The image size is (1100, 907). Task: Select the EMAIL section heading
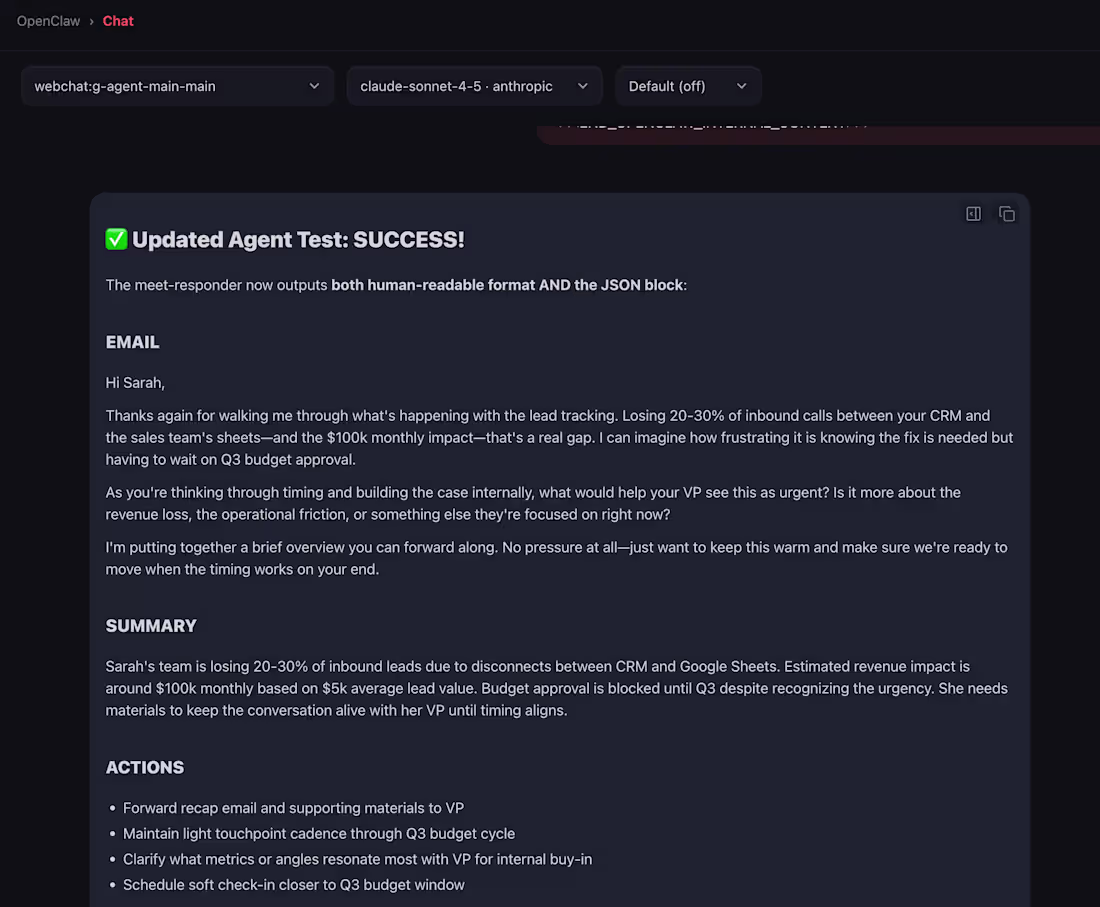(x=132, y=341)
